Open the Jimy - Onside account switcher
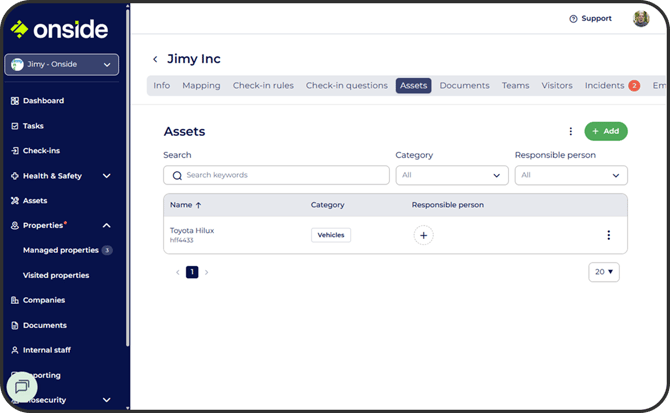The height and width of the screenshot is (413, 670). point(62,64)
